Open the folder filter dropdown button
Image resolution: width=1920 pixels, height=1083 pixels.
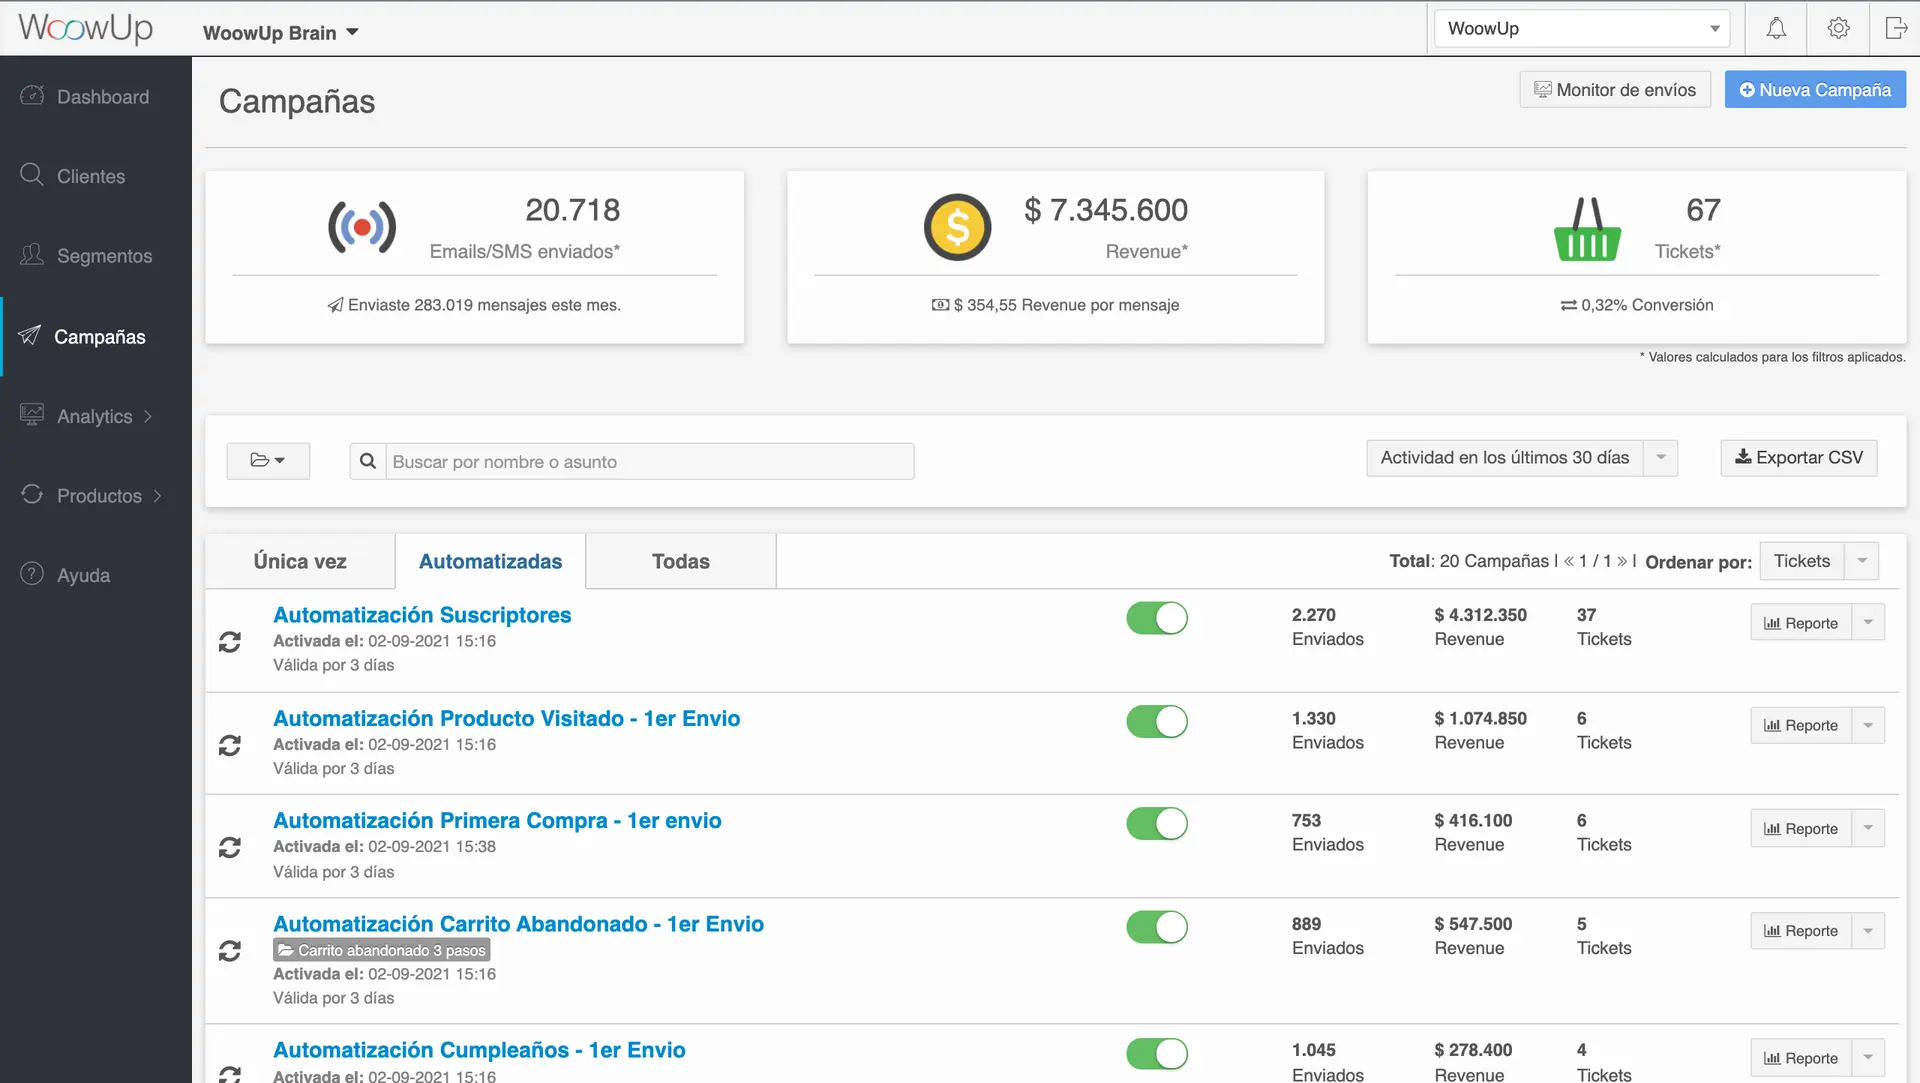click(x=268, y=460)
